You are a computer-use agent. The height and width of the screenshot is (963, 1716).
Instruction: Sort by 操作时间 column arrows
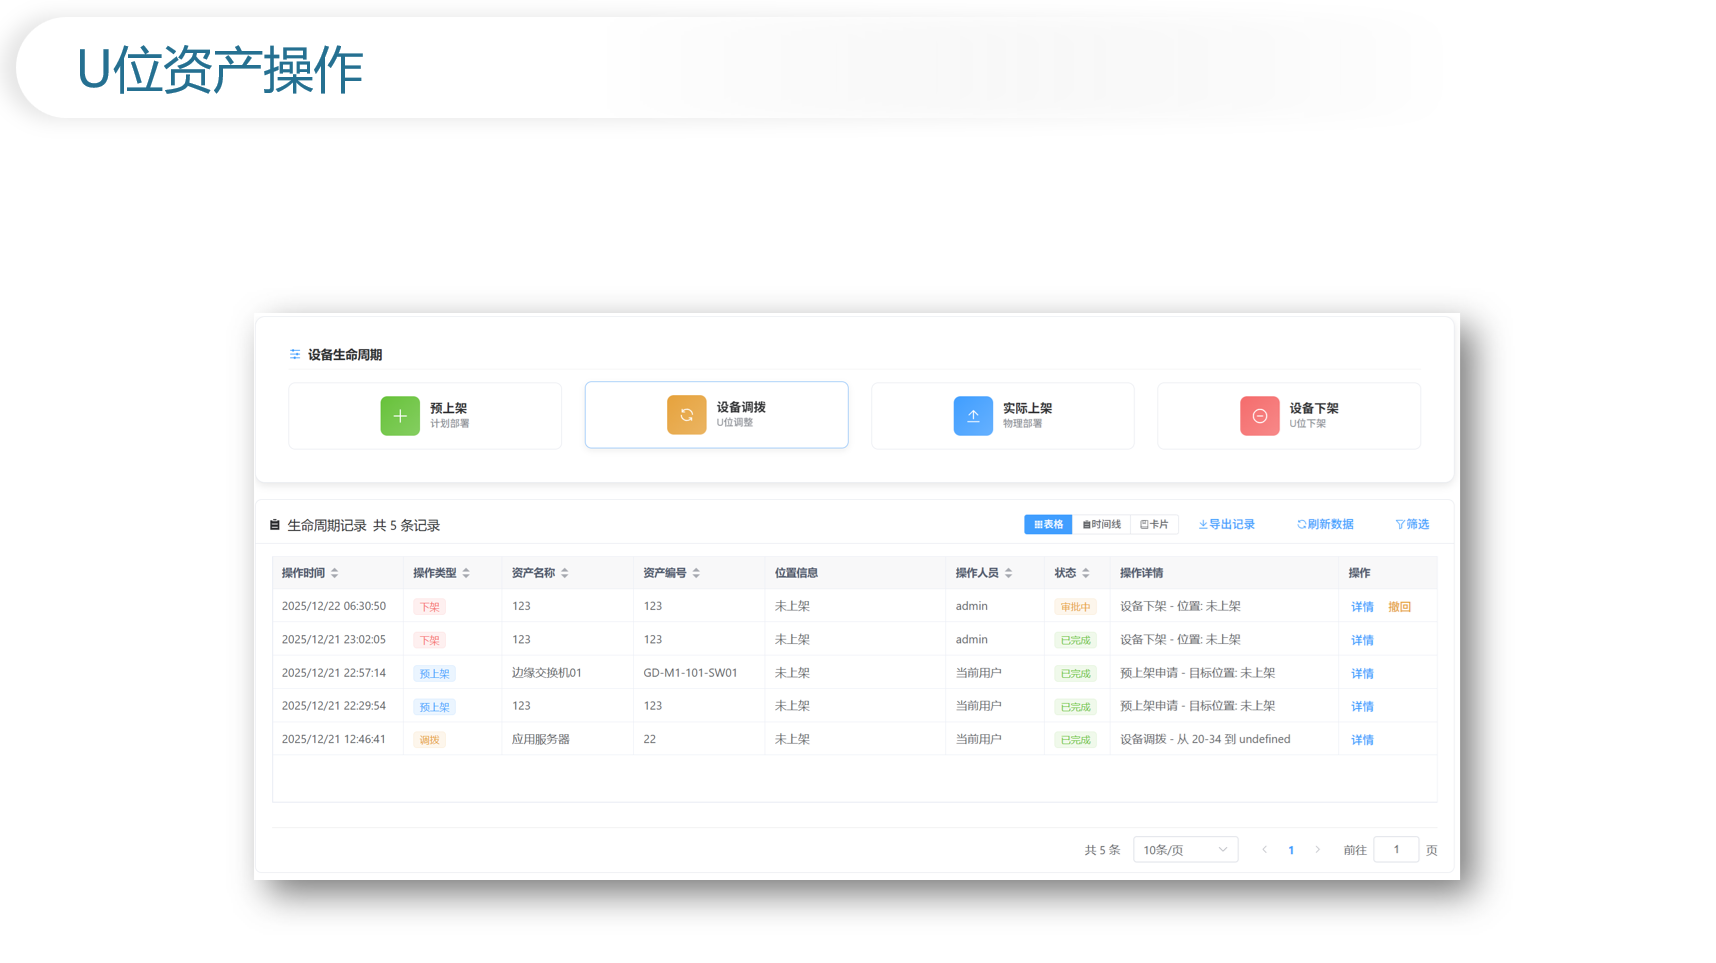point(335,573)
